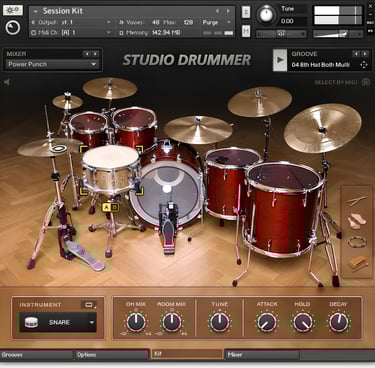The width and height of the screenshot is (375, 368).
Task: Adjust the pan slider under Tune
Action: point(281,34)
